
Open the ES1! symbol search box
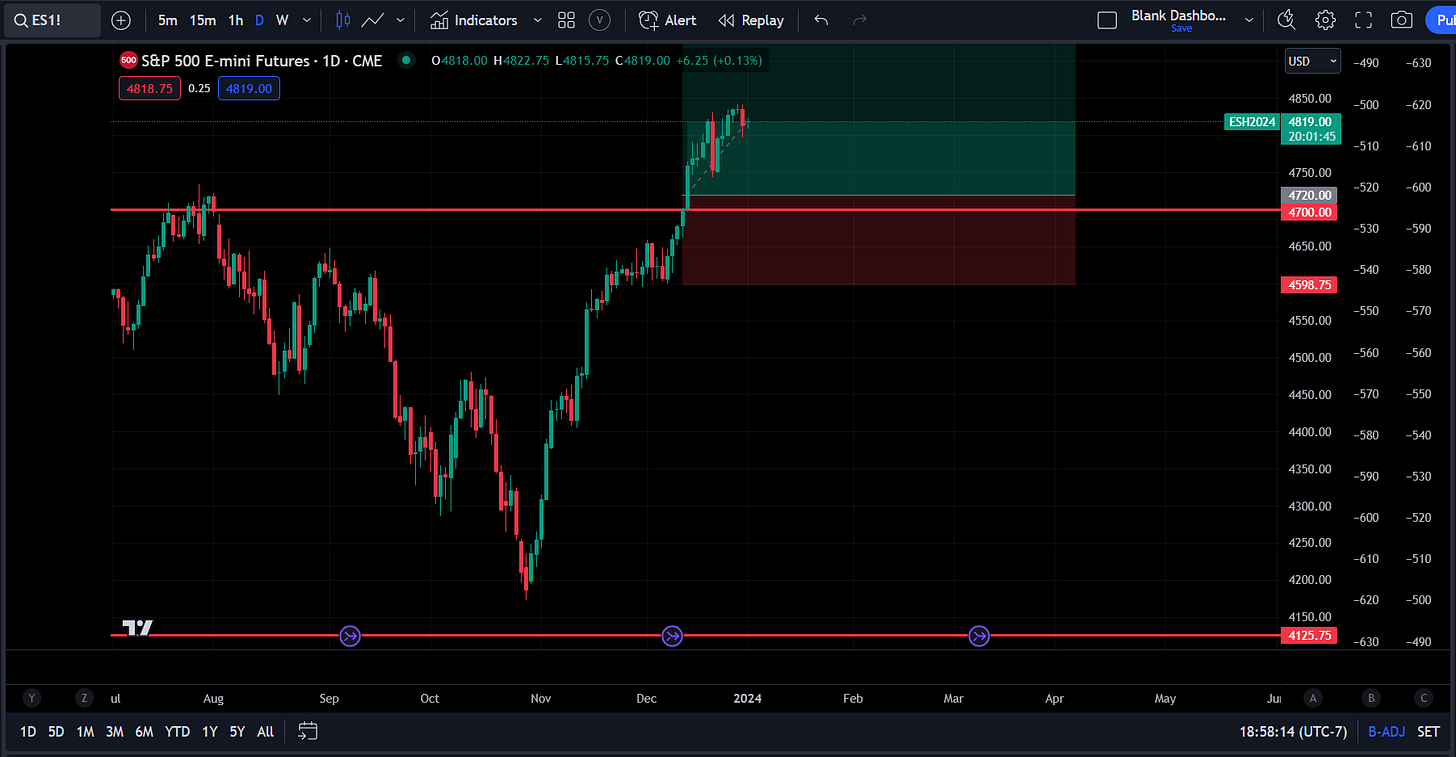click(x=51, y=20)
